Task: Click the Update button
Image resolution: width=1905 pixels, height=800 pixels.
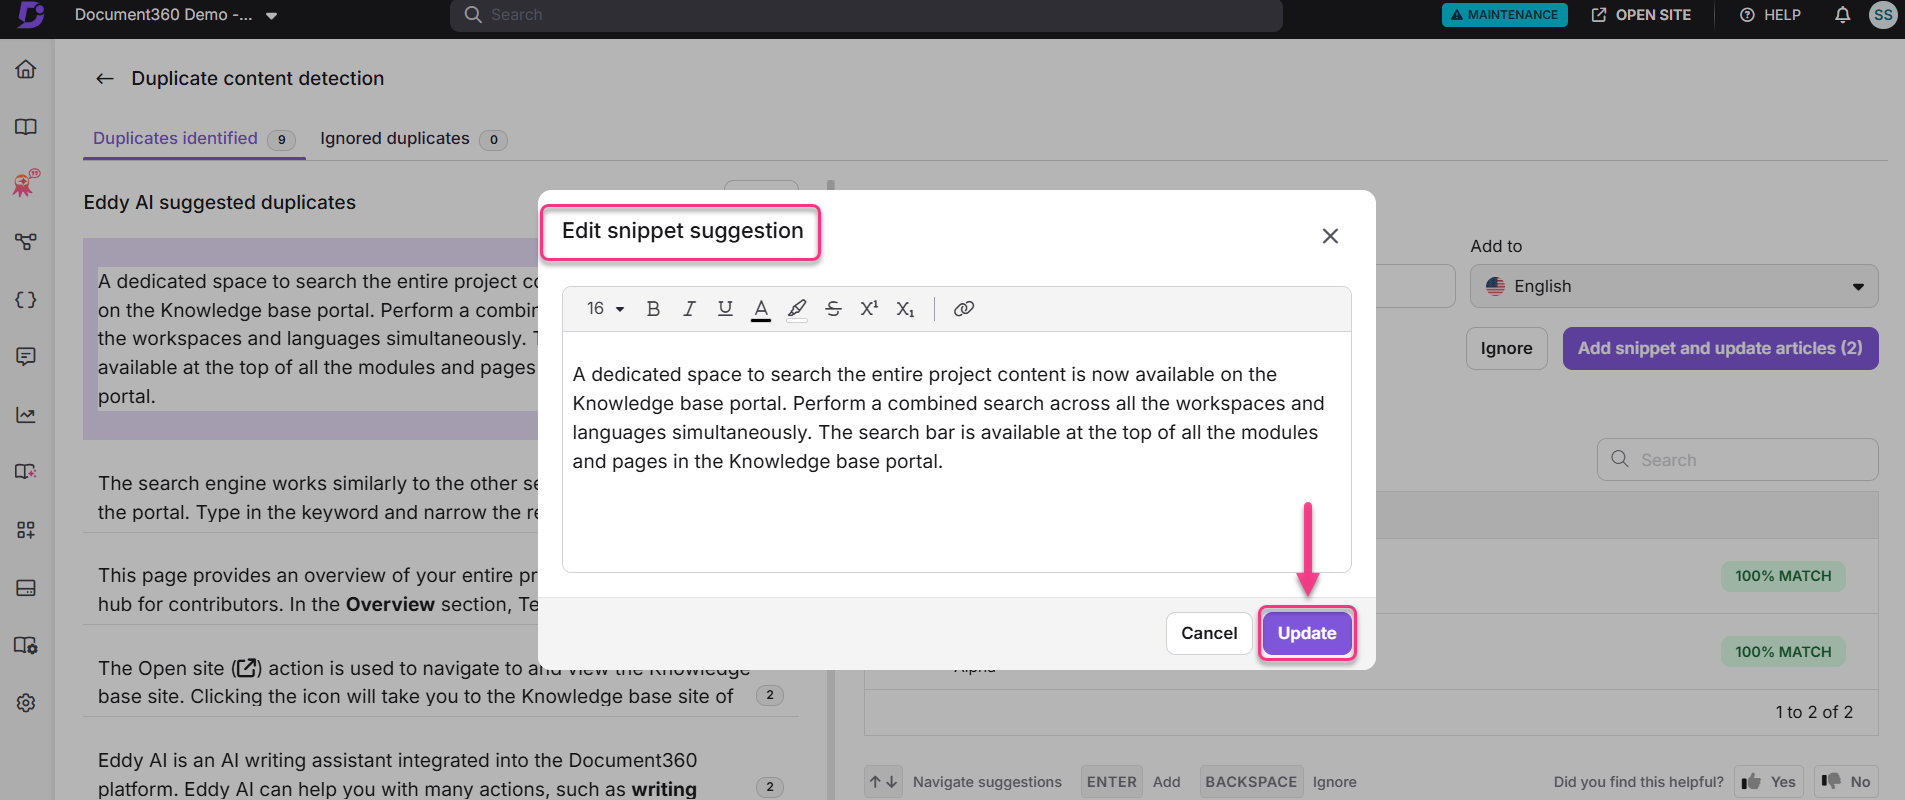Action: [1307, 633]
